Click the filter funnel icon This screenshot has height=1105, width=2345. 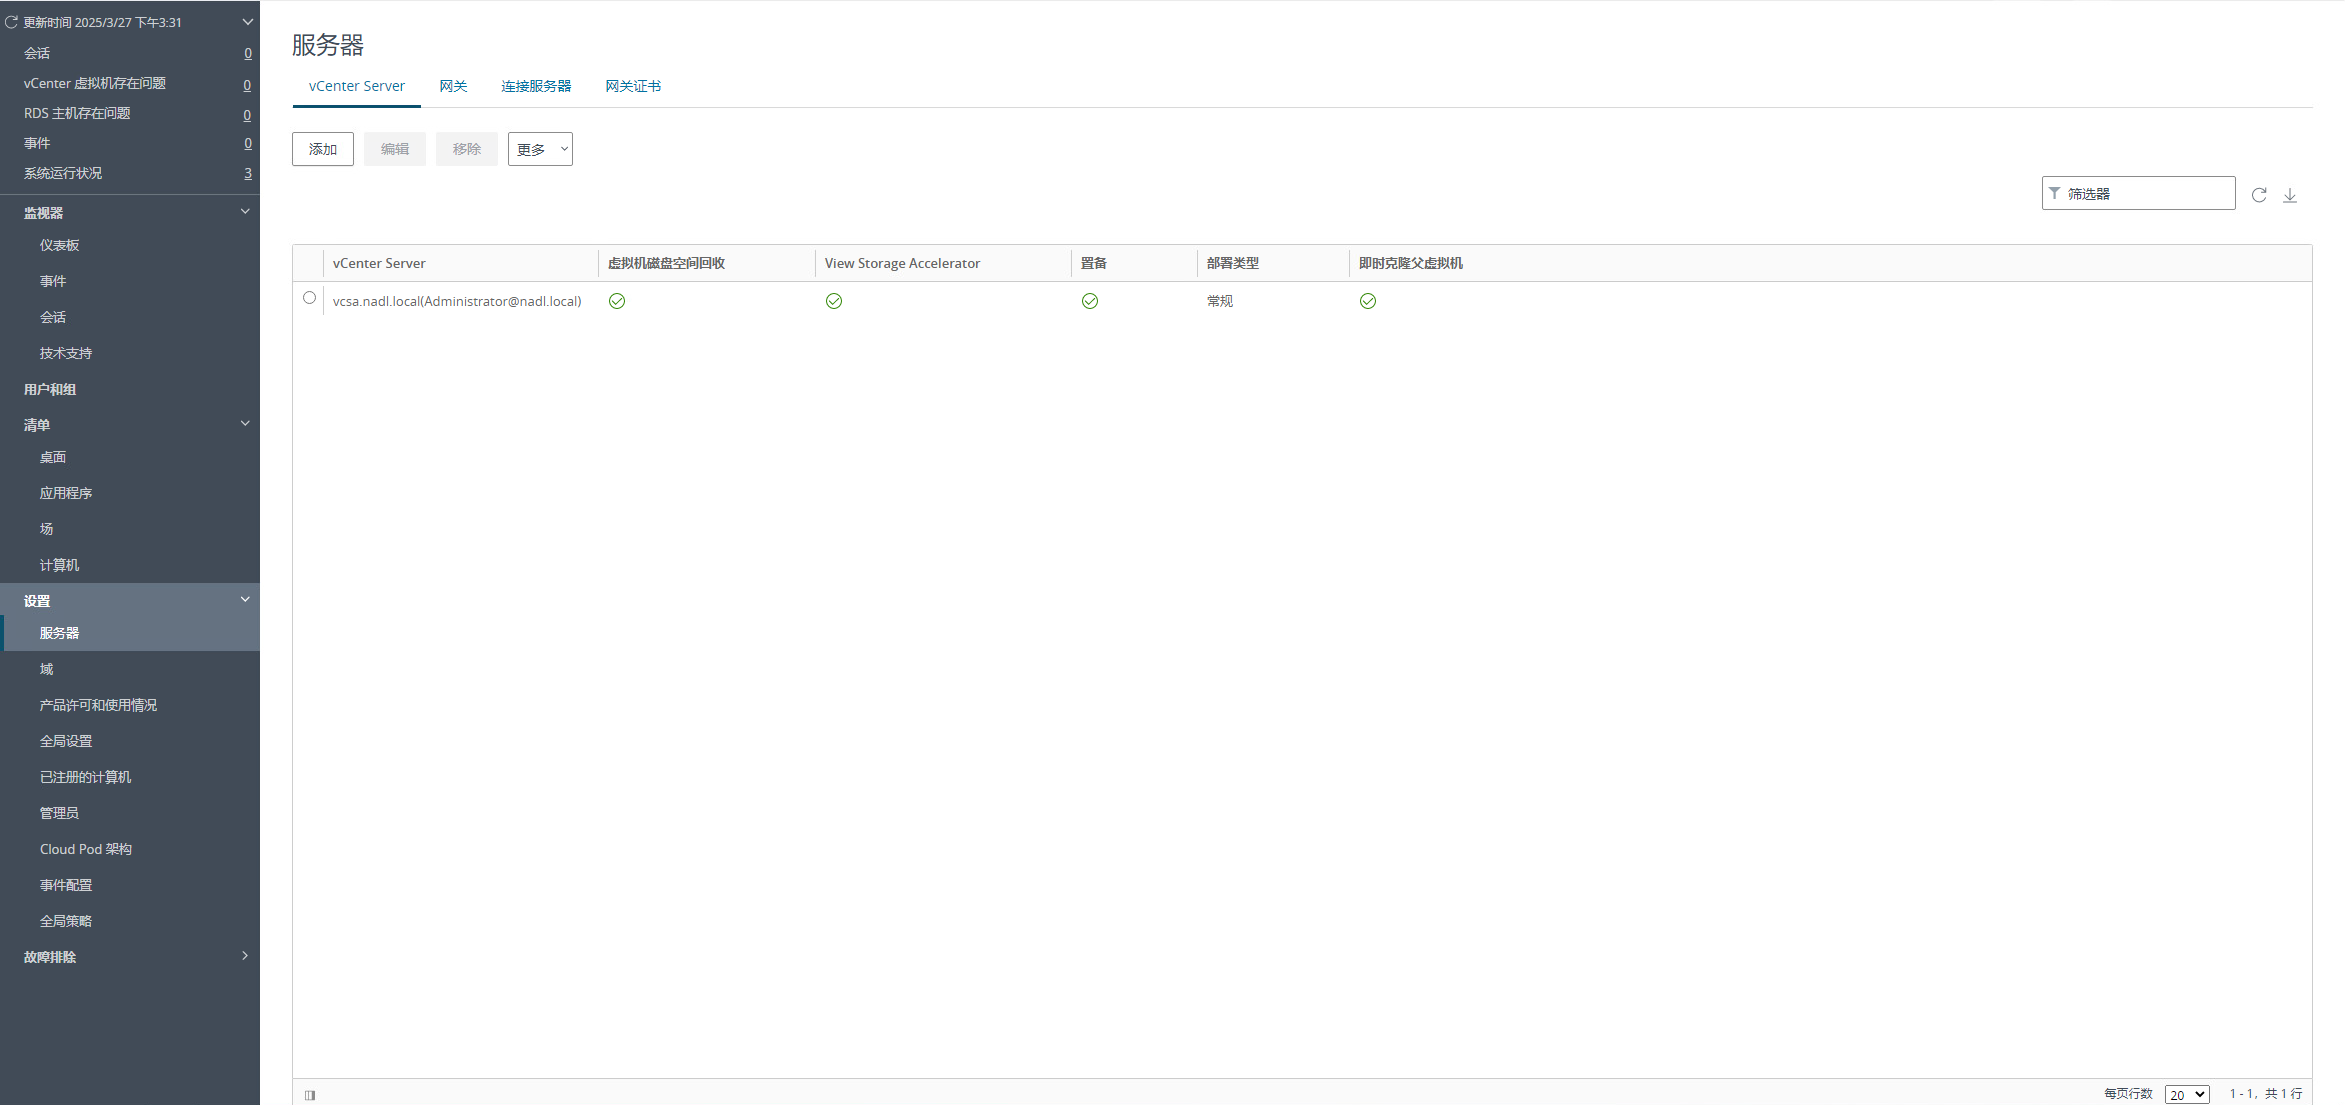[x=2054, y=193]
